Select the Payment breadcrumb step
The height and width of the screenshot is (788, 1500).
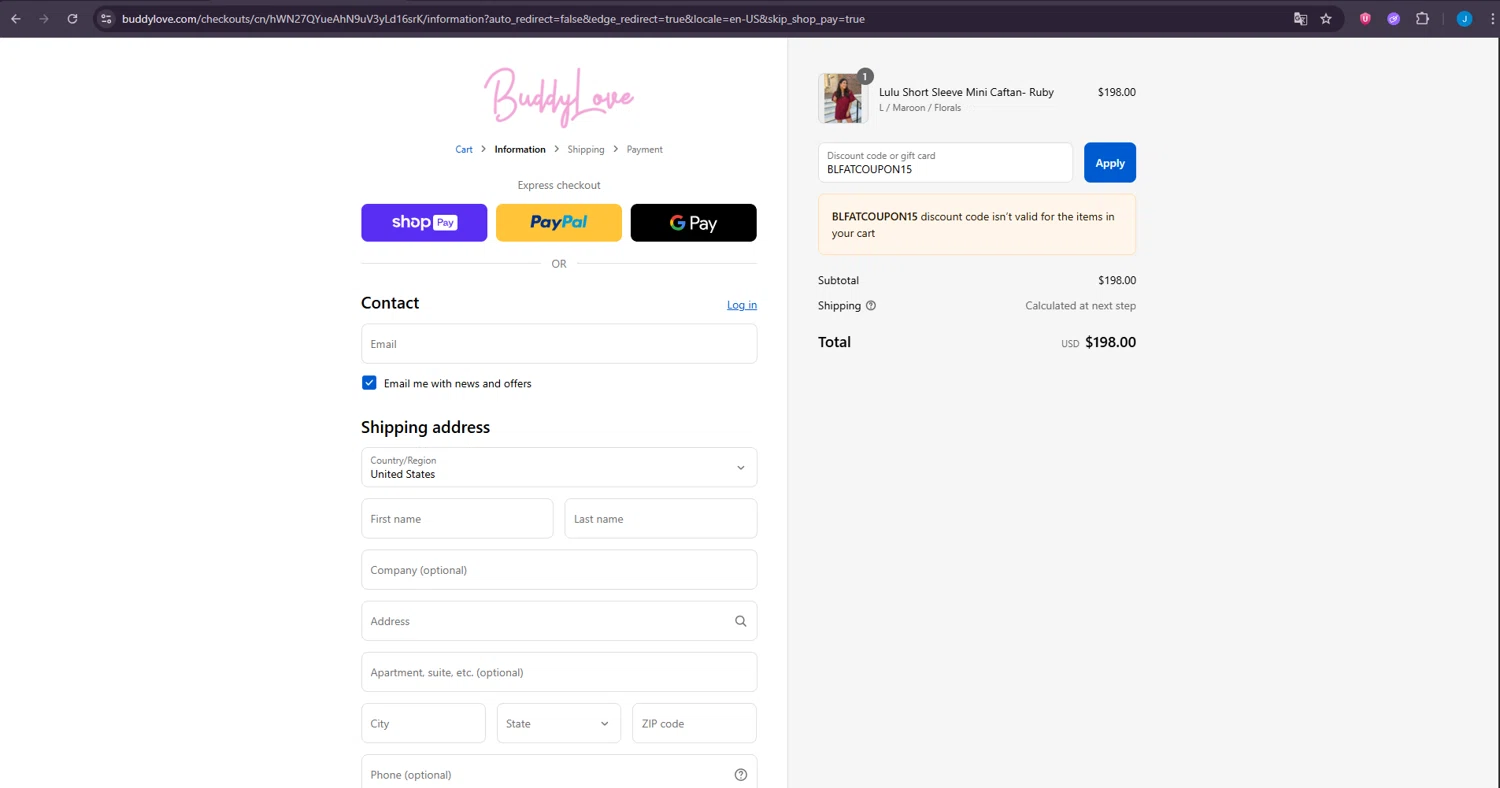[x=645, y=150]
